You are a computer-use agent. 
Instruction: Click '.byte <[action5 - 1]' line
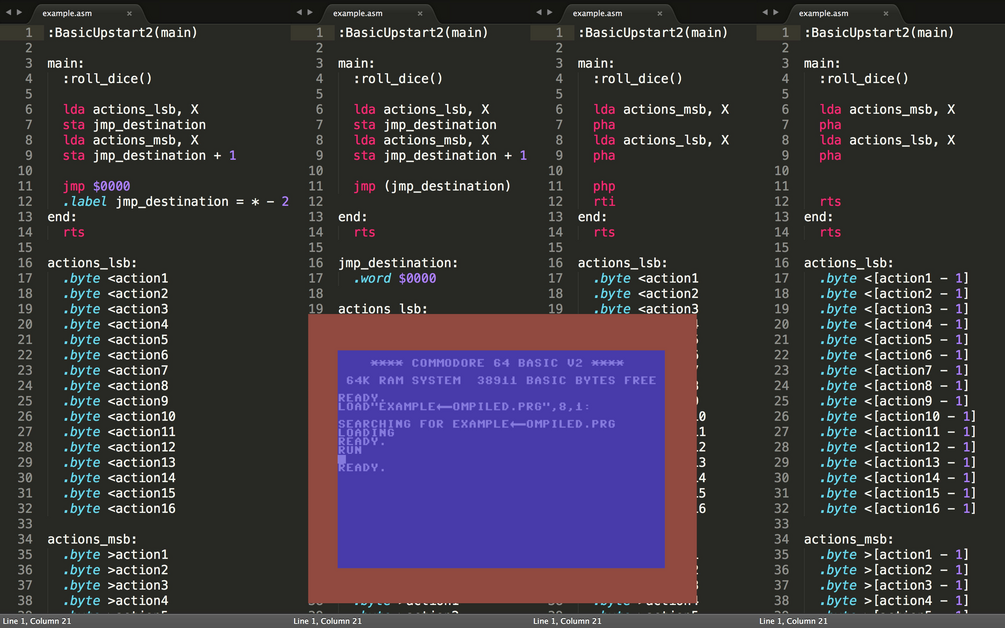coord(893,340)
